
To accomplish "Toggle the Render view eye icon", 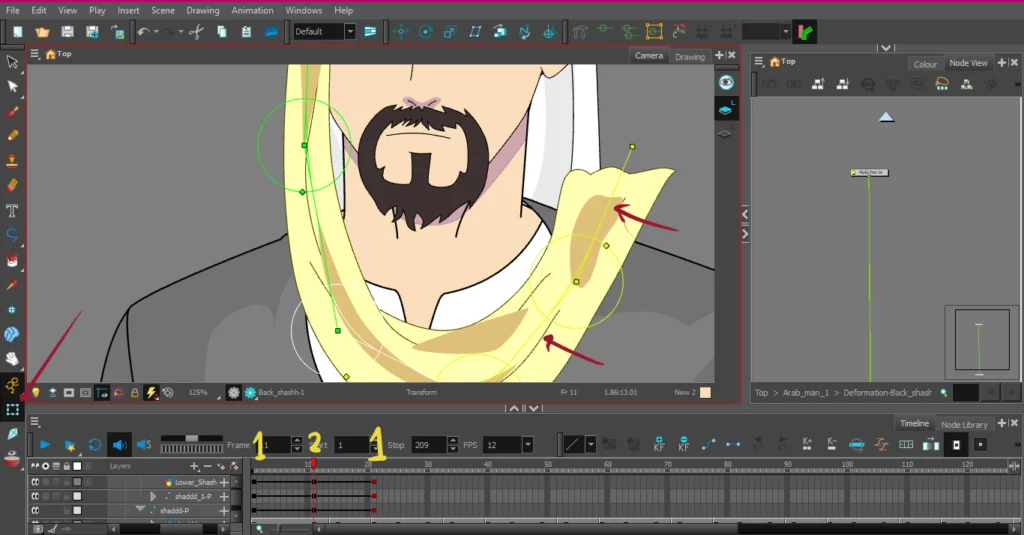I will coord(726,82).
